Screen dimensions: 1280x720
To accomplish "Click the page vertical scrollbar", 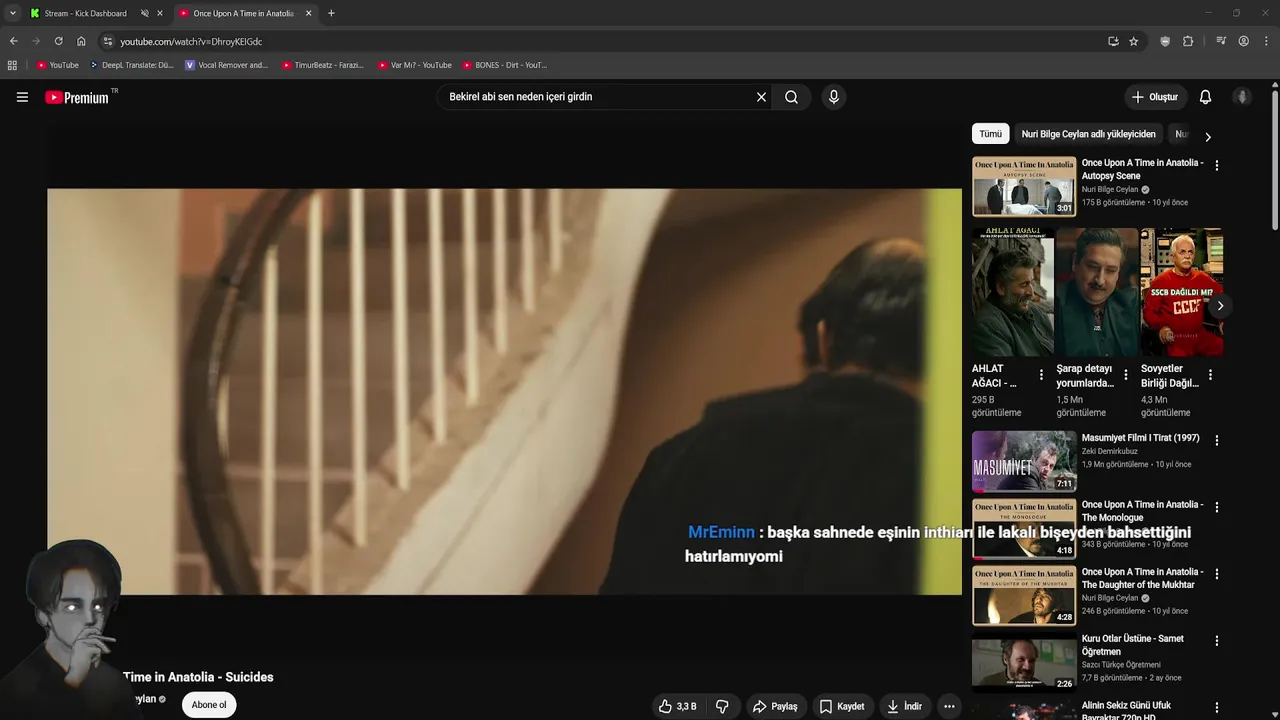I will coord(1275,160).
